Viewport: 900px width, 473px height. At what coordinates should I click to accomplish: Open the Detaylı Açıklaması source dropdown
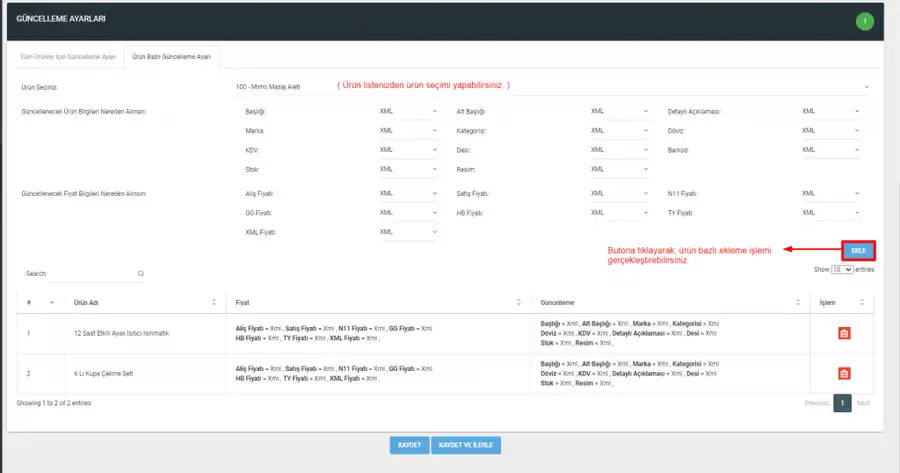coord(830,111)
